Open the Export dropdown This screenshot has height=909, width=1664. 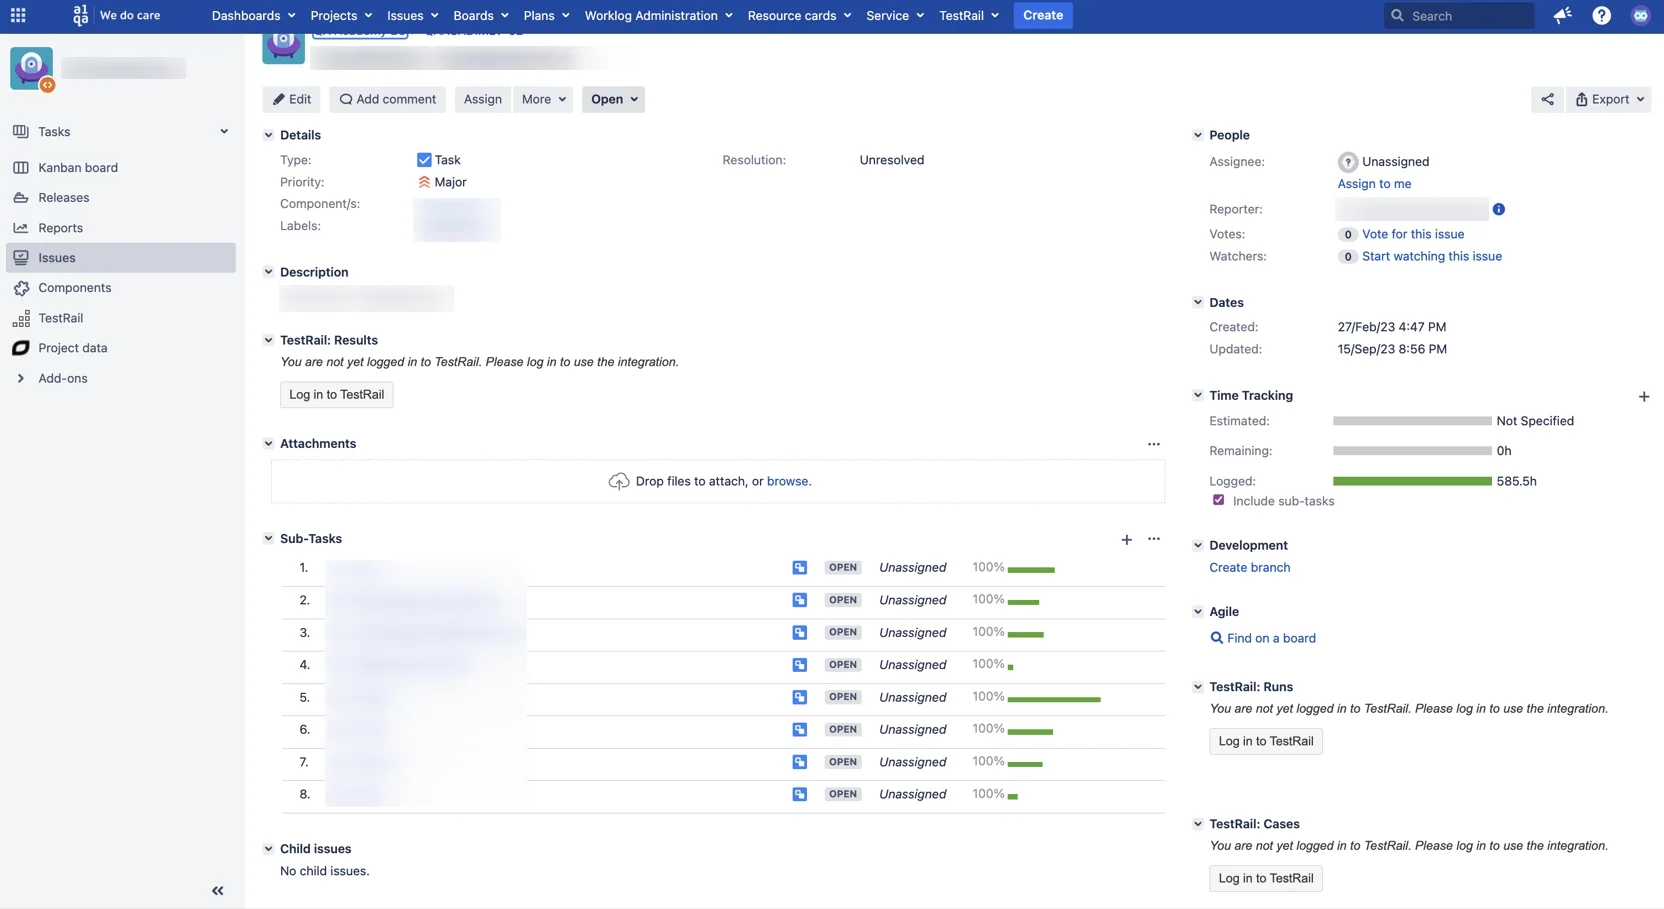point(1608,99)
